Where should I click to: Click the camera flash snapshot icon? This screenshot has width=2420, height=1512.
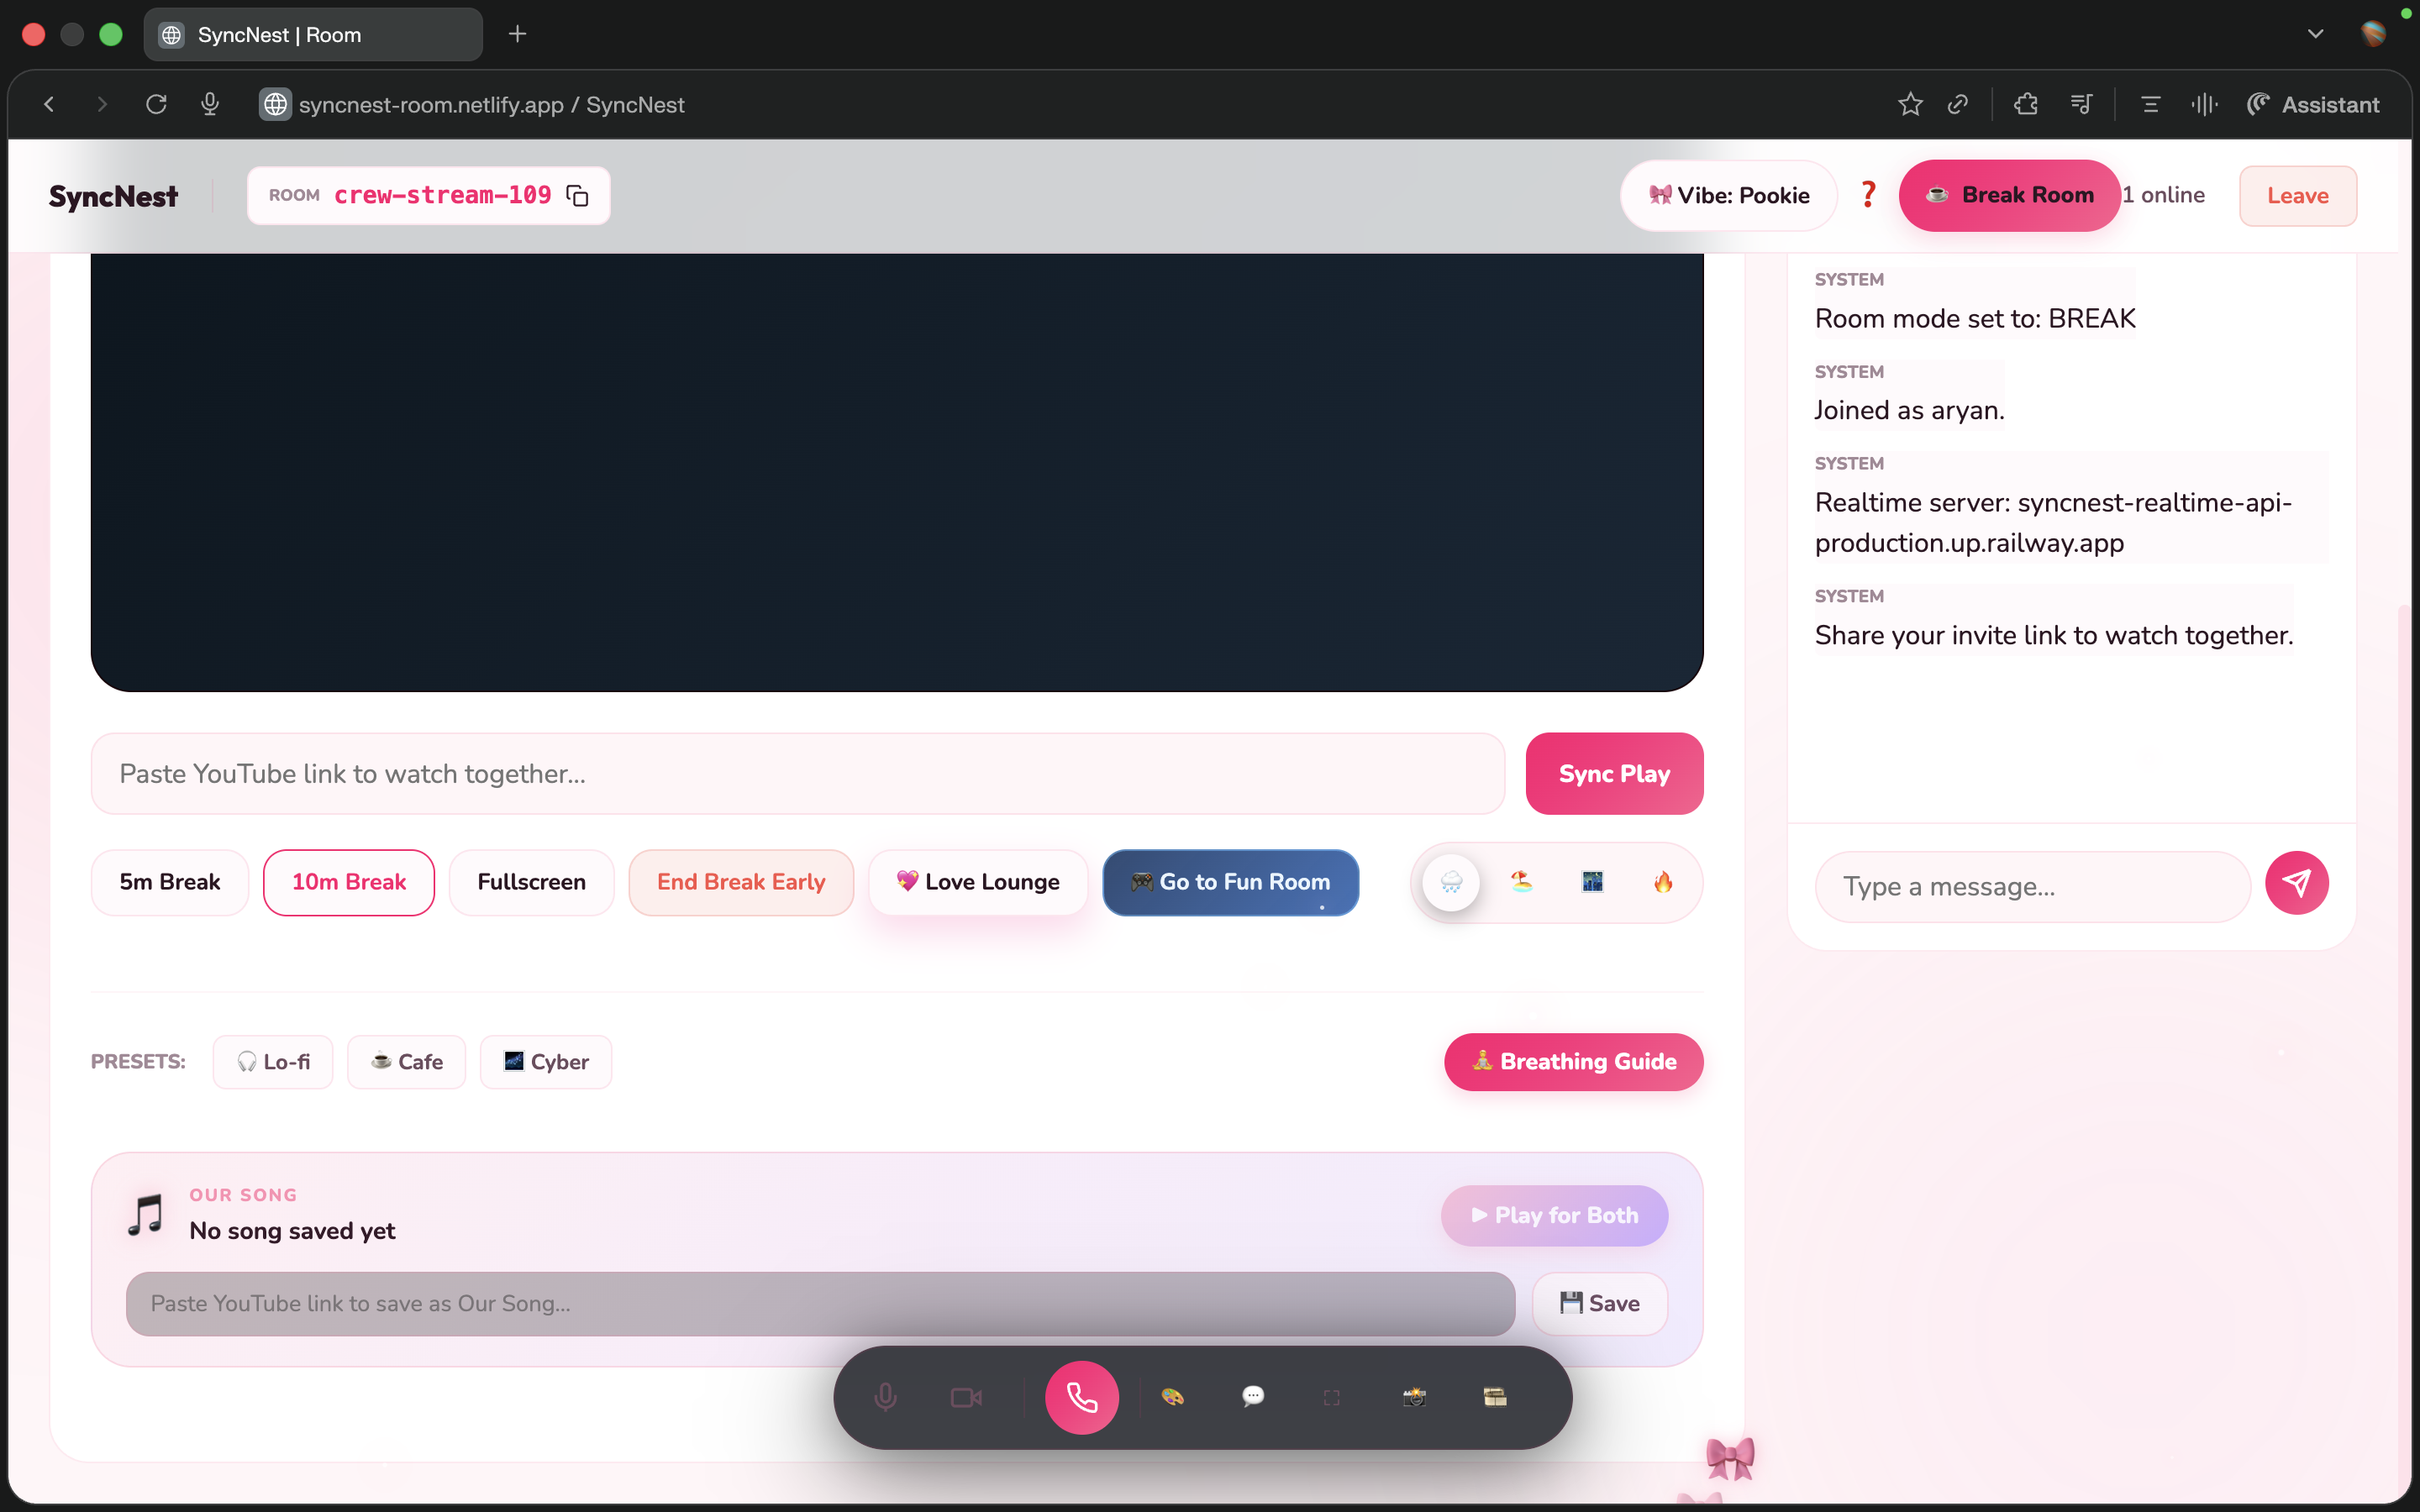(1414, 1397)
